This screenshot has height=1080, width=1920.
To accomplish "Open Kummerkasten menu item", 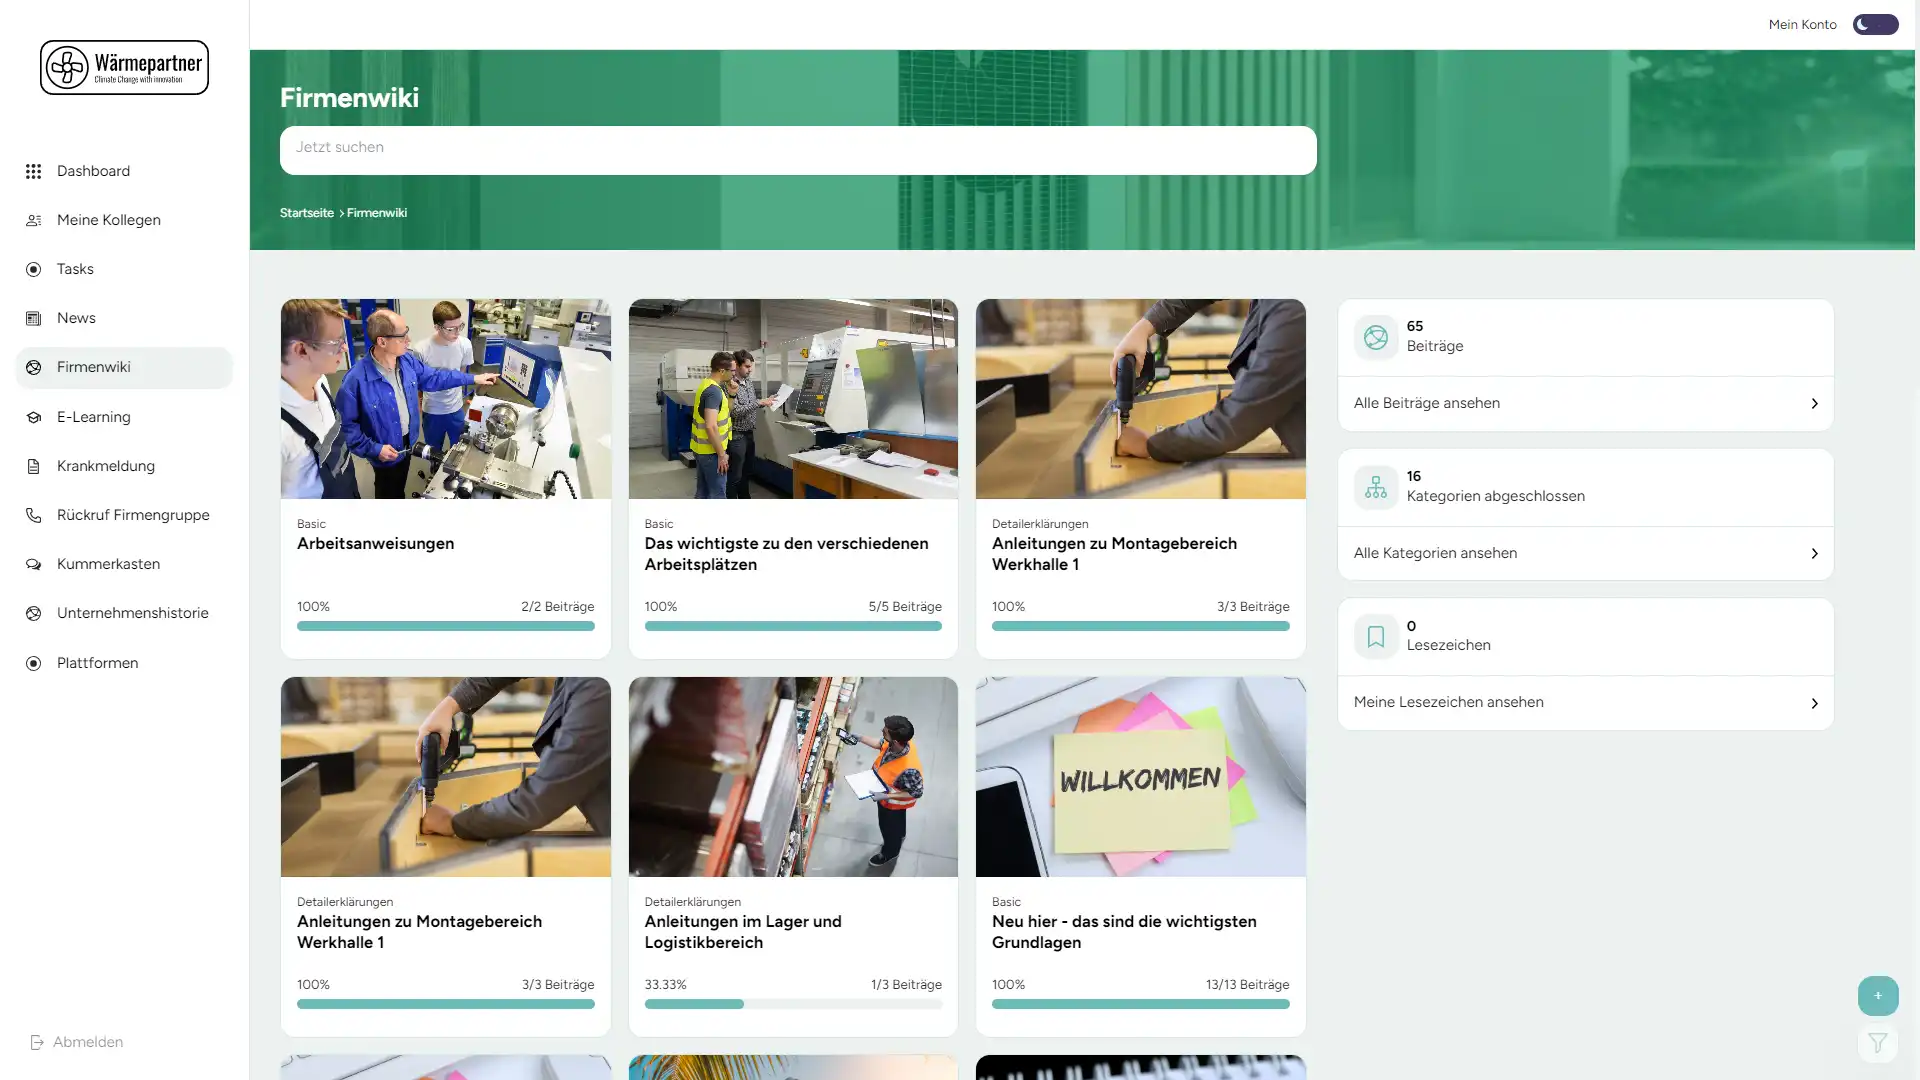I will pyautogui.click(x=124, y=564).
